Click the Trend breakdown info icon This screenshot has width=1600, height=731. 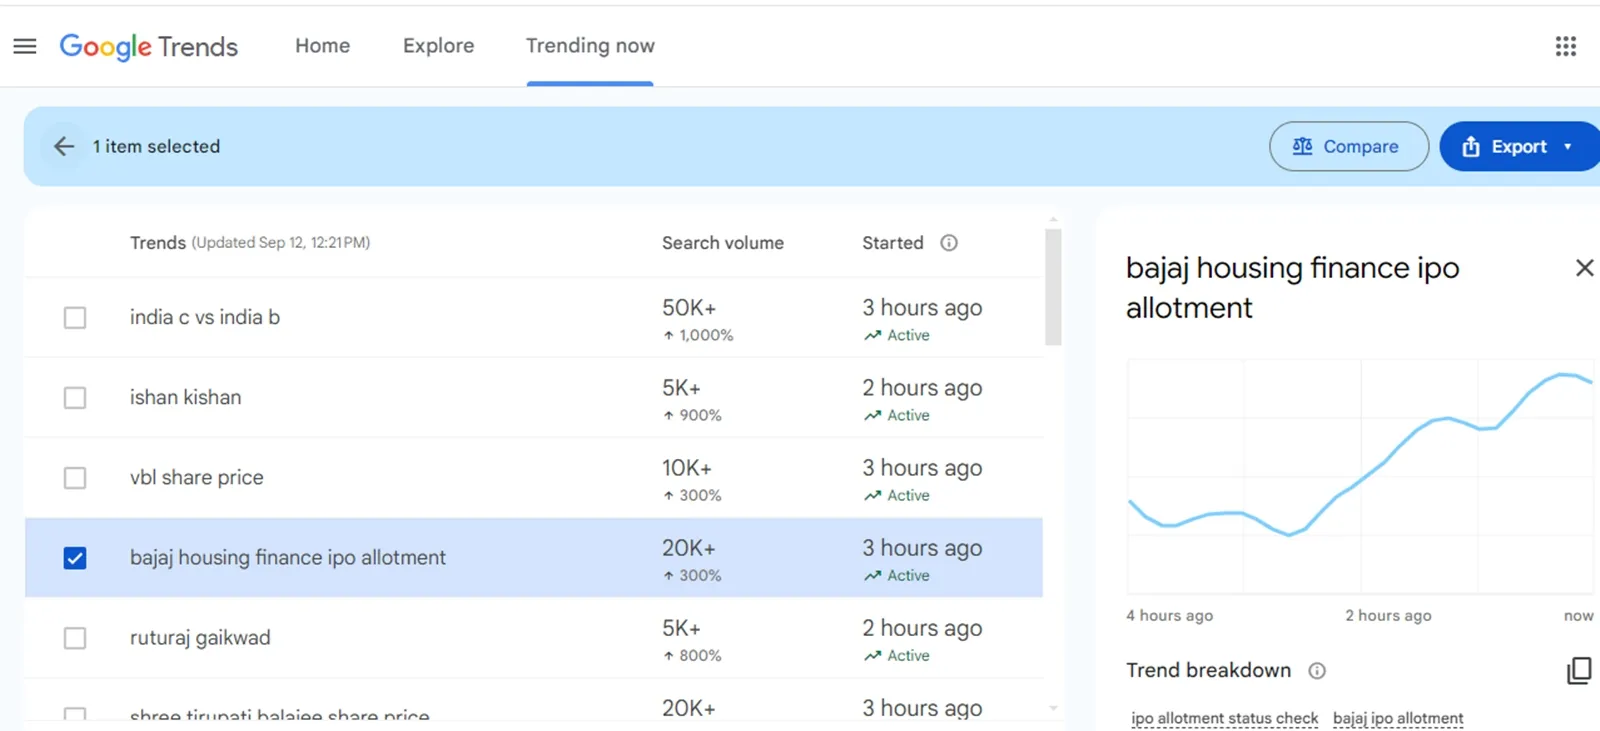pyautogui.click(x=1317, y=671)
